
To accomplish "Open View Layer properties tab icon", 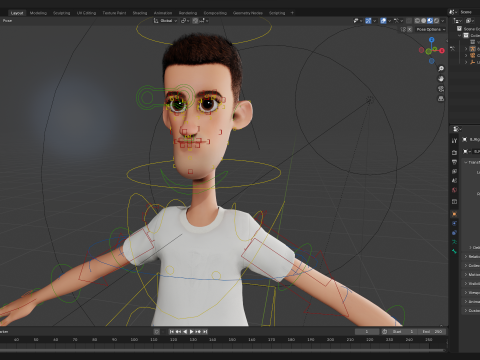I will click(x=454, y=171).
